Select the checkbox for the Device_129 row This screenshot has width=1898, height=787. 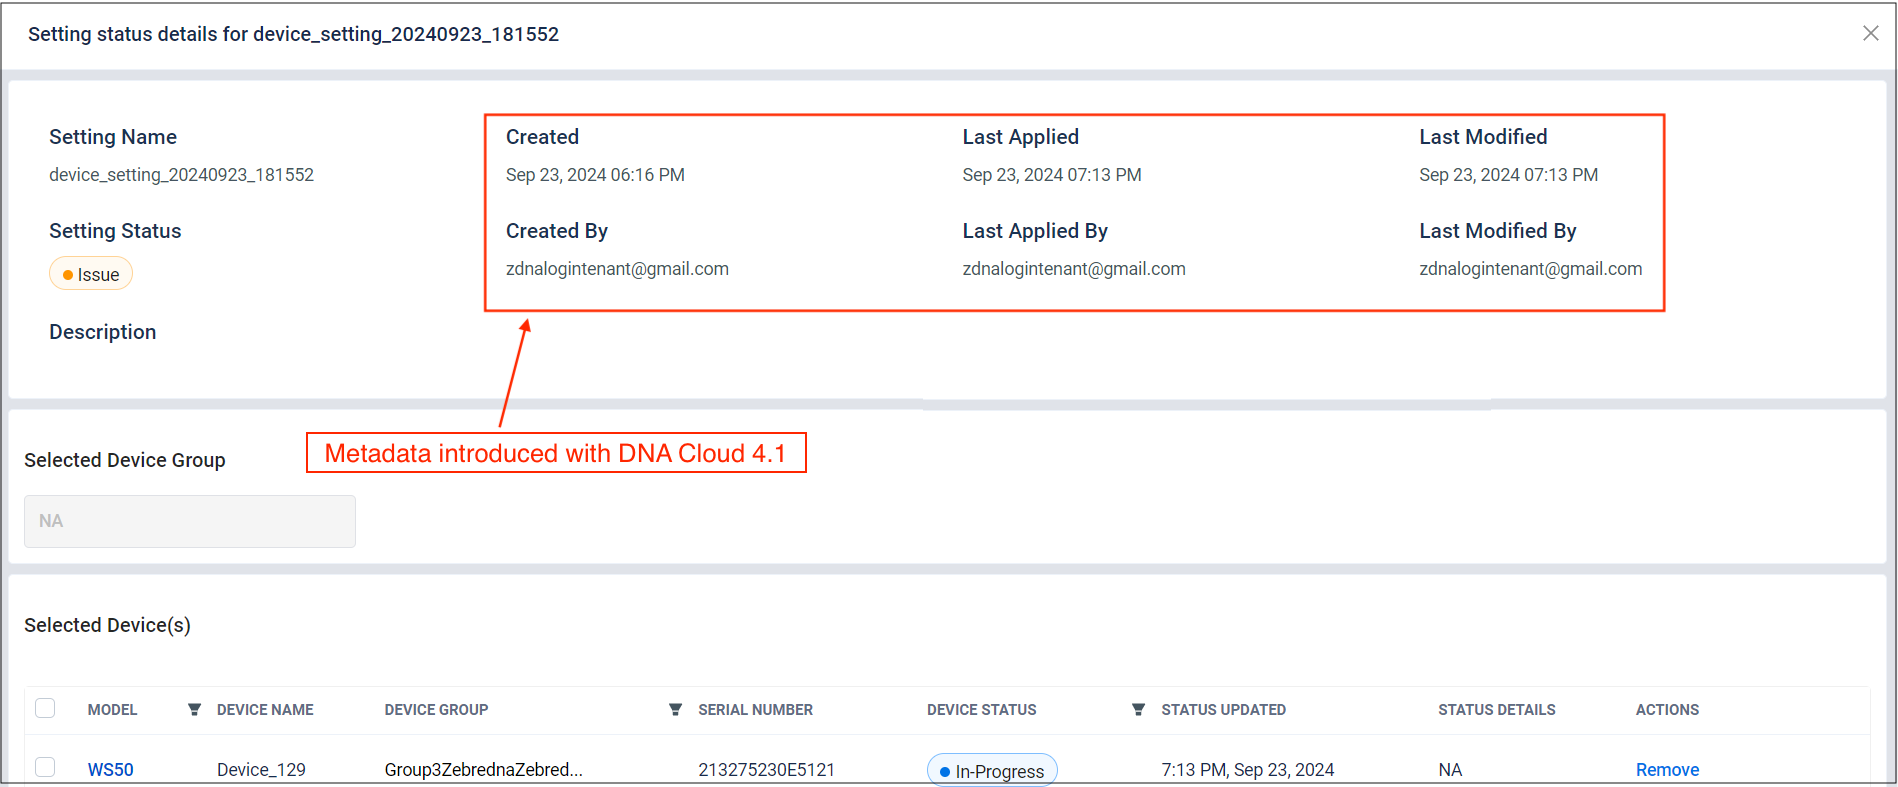point(45,767)
